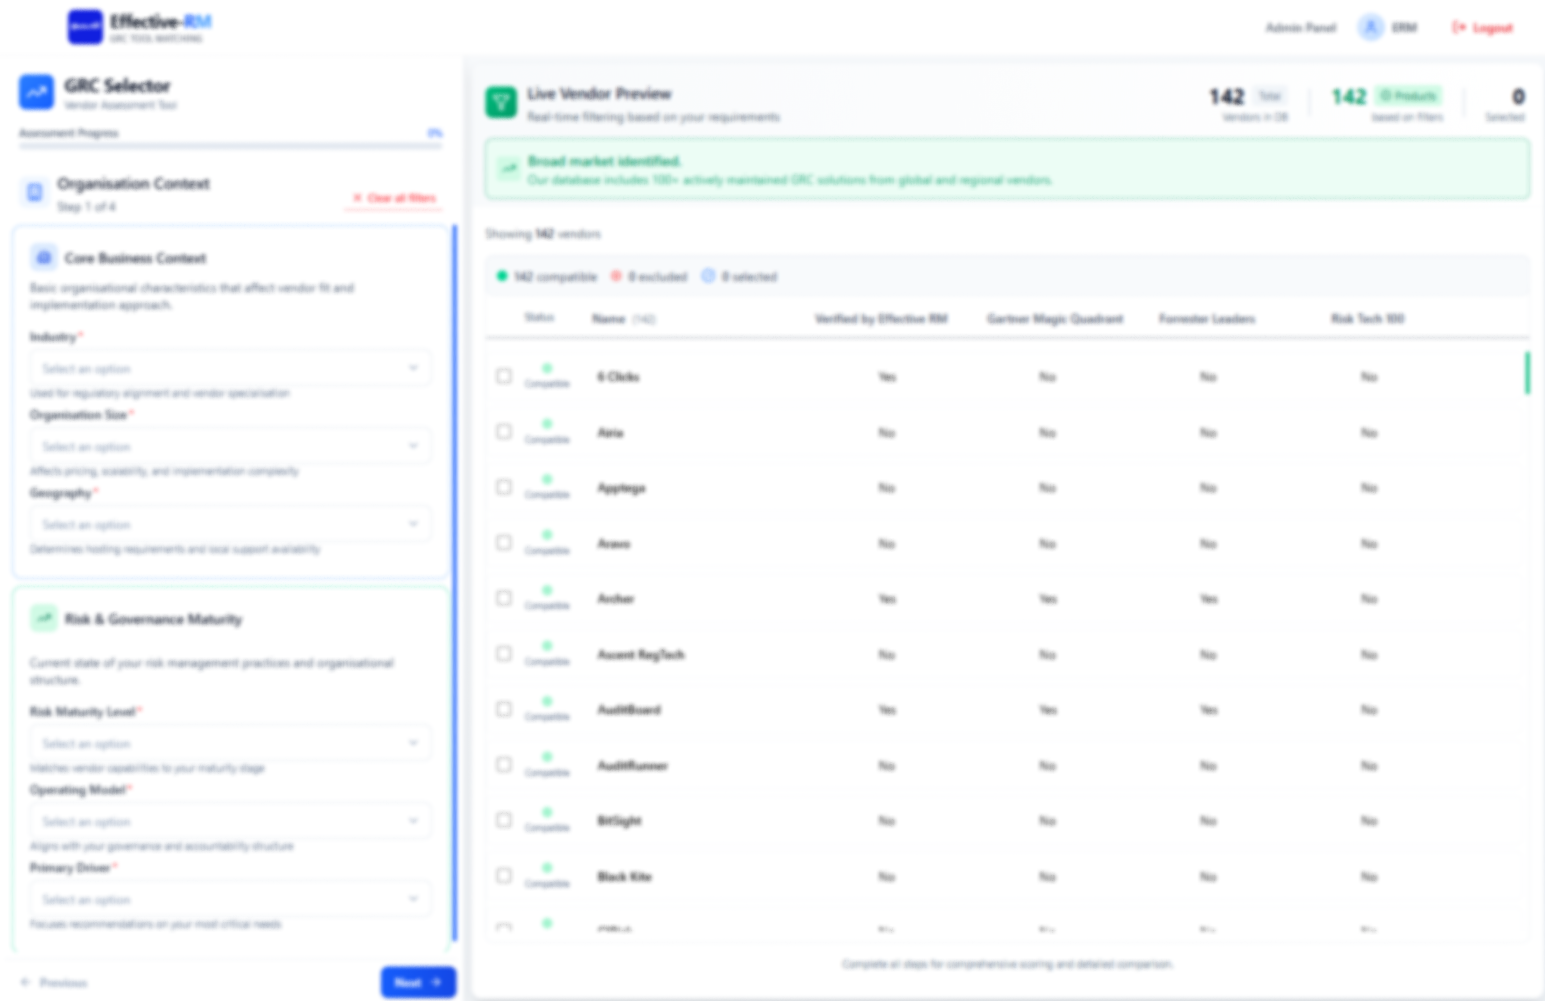
Task: Click the blue selected legend dot
Action: [708, 276]
